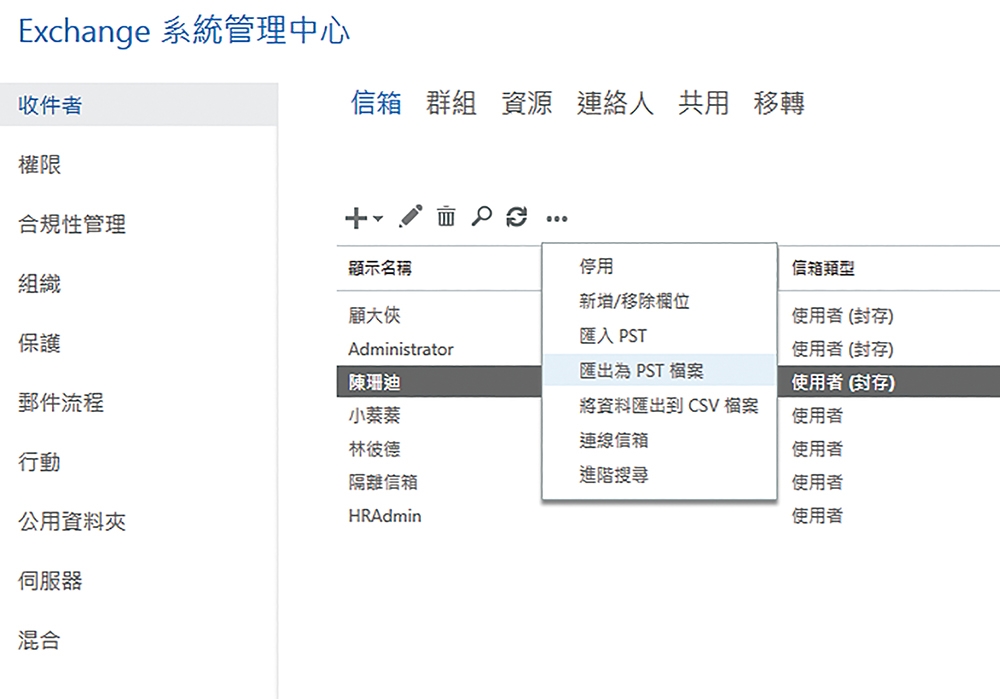The height and width of the screenshot is (699, 1000).
Task: Open the 資源 tab
Action: (527, 103)
